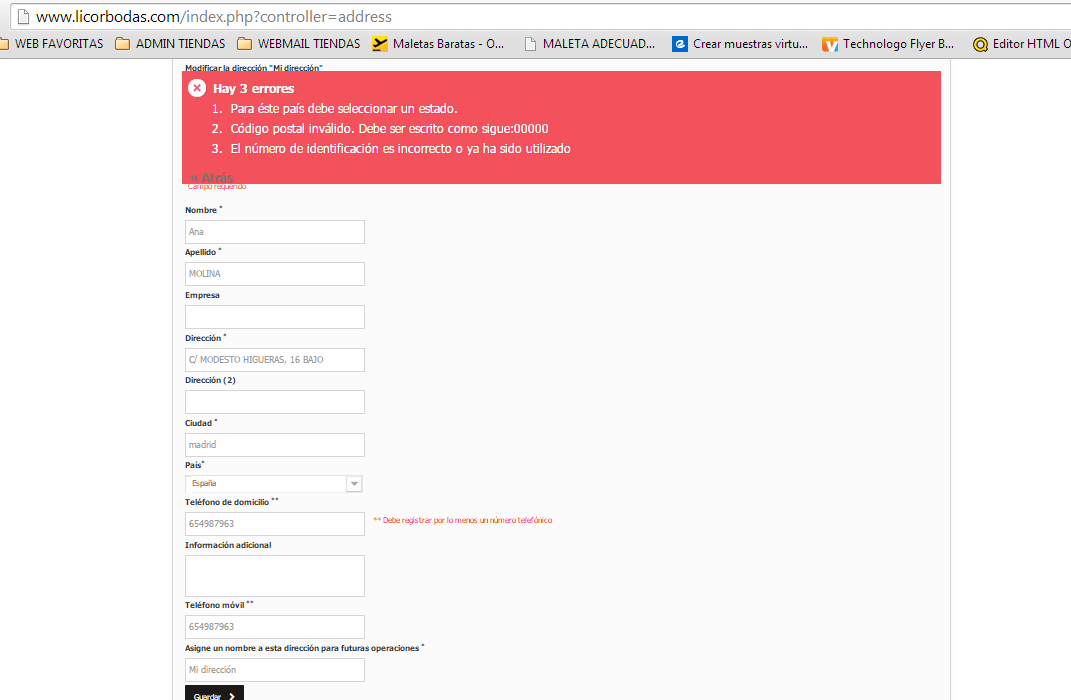1071x700 pixels.
Task: Click the 'Modificar la dirección' heading text
Action: [x=253, y=68]
